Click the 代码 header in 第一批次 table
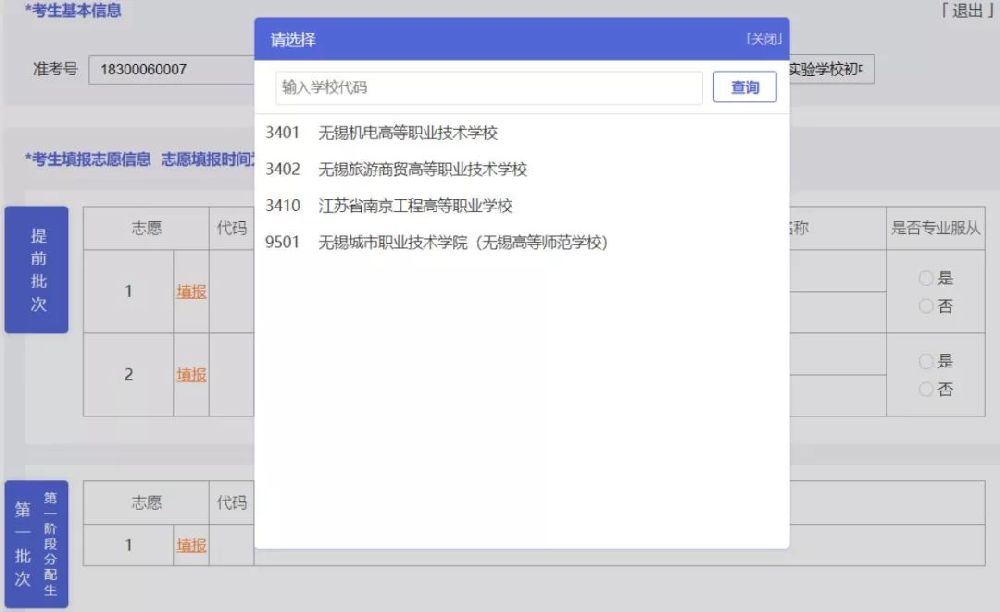The image size is (1000, 612). coord(232,502)
